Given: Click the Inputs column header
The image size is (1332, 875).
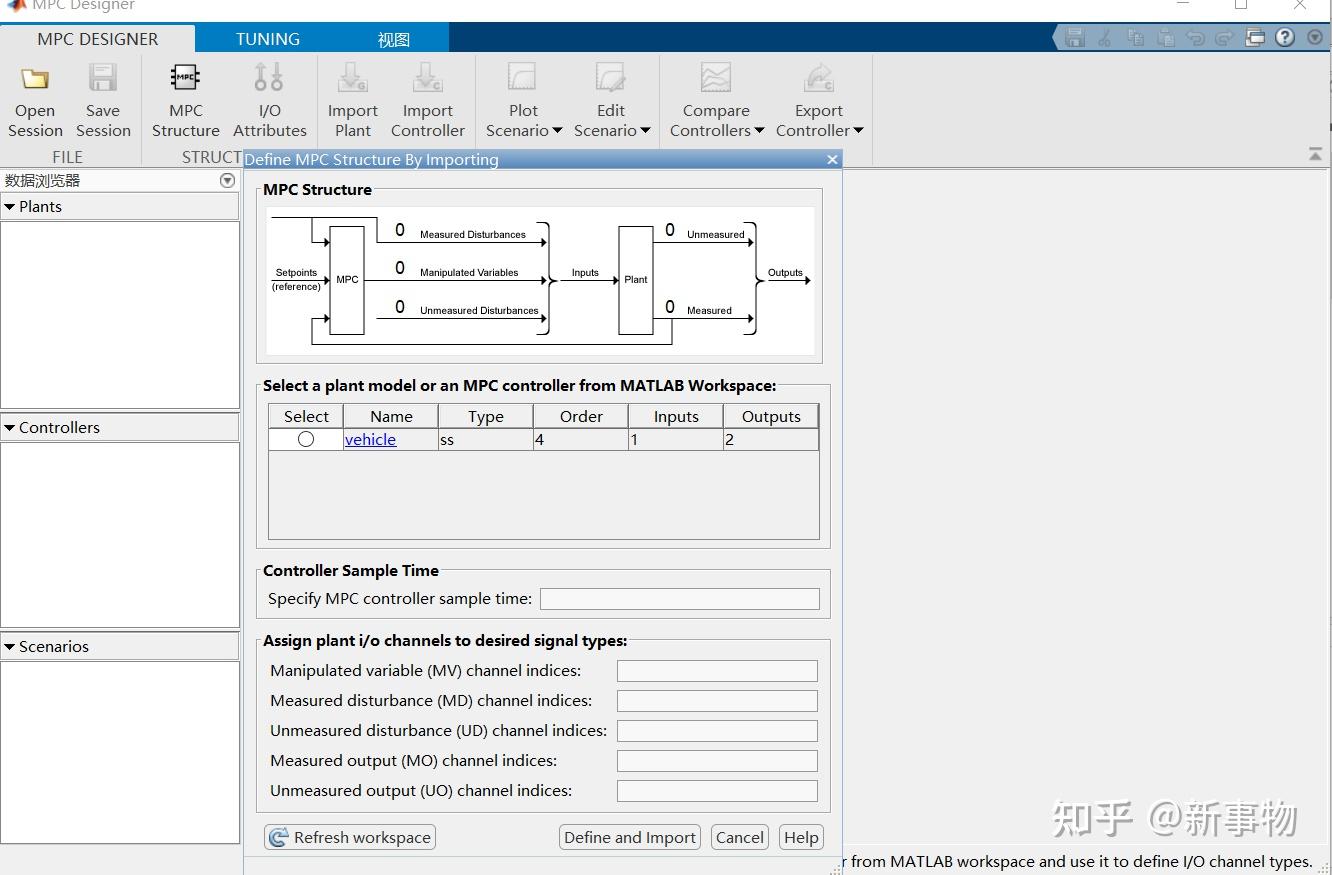Looking at the screenshot, I should (676, 416).
